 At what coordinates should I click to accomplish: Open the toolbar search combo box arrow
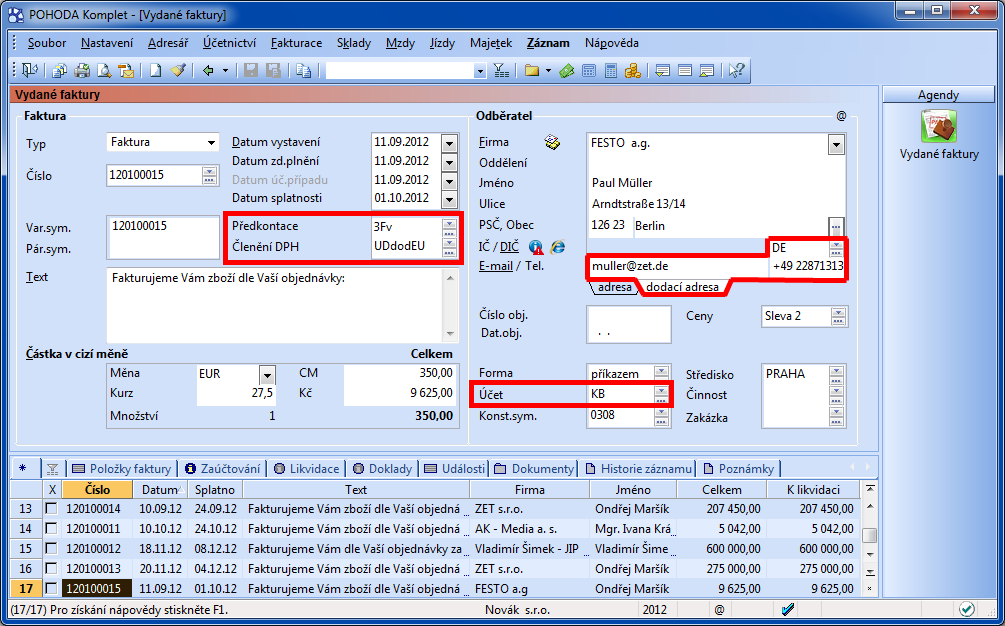[x=480, y=70]
